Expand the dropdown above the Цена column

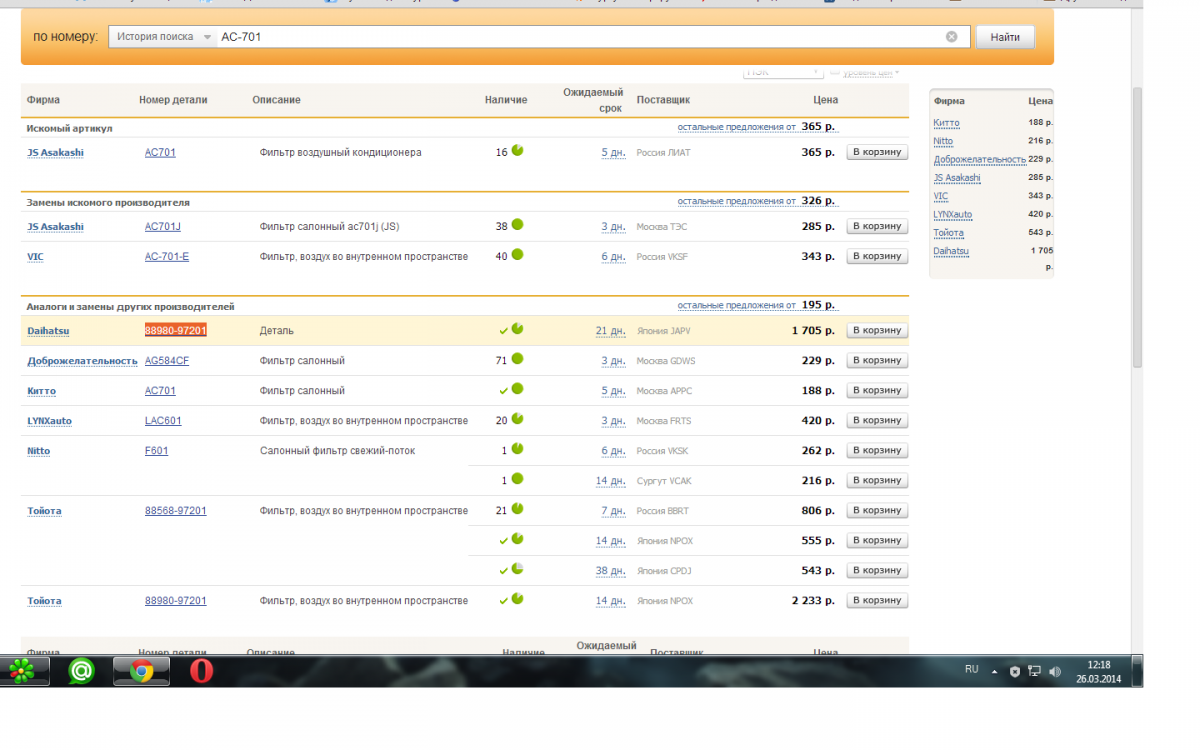tap(783, 72)
